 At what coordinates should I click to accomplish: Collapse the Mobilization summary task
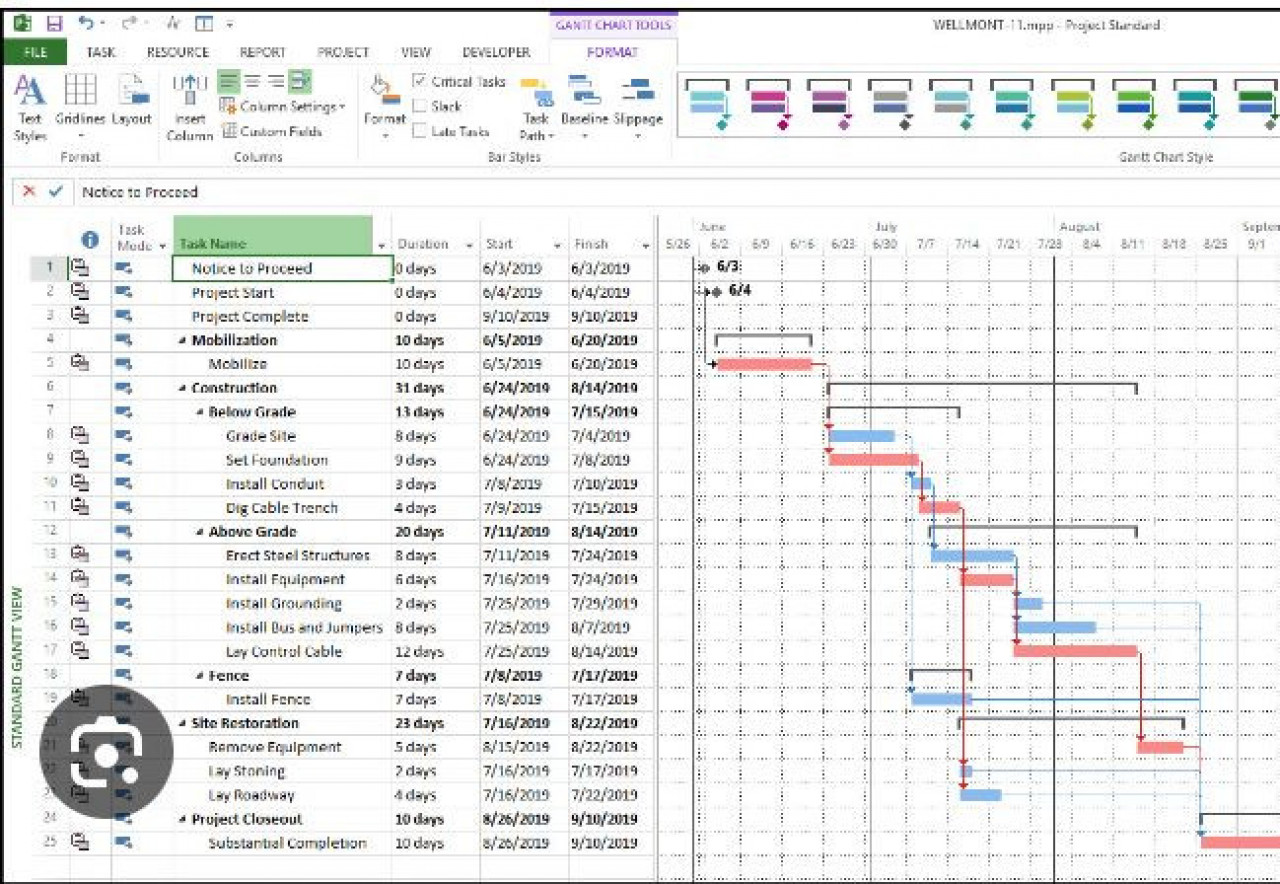pyautogui.click(x=182, y=340)
